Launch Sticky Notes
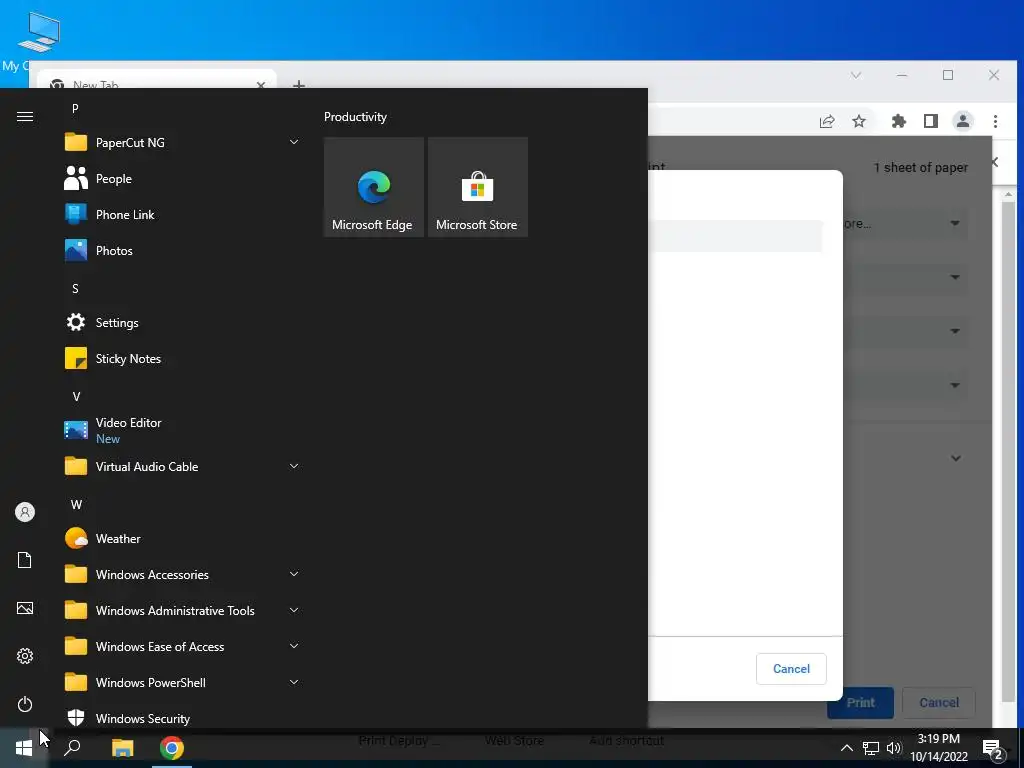This screenshot has height=768, width=1024. 182,359
